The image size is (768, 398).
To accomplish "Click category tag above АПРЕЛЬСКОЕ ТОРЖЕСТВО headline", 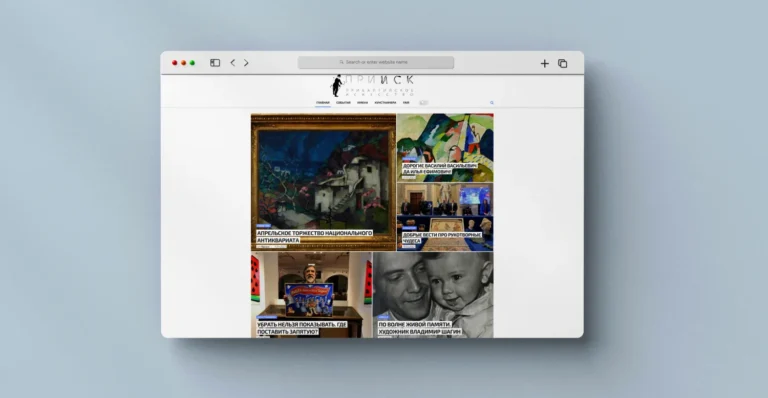I will point(264,226).
